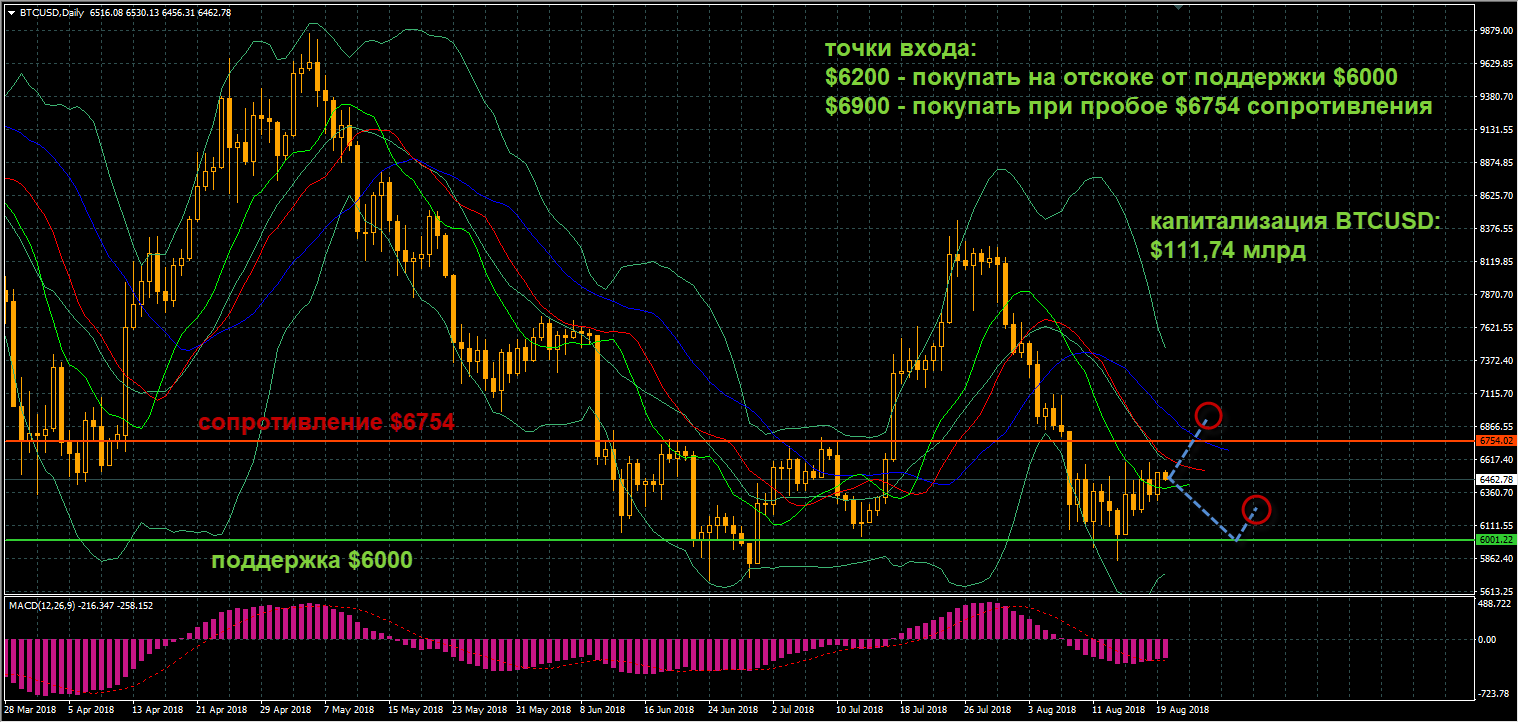Click the 10 Jul 2018 date label
The height and width of the screenshot is (723, 1519).
coord(860,710)
